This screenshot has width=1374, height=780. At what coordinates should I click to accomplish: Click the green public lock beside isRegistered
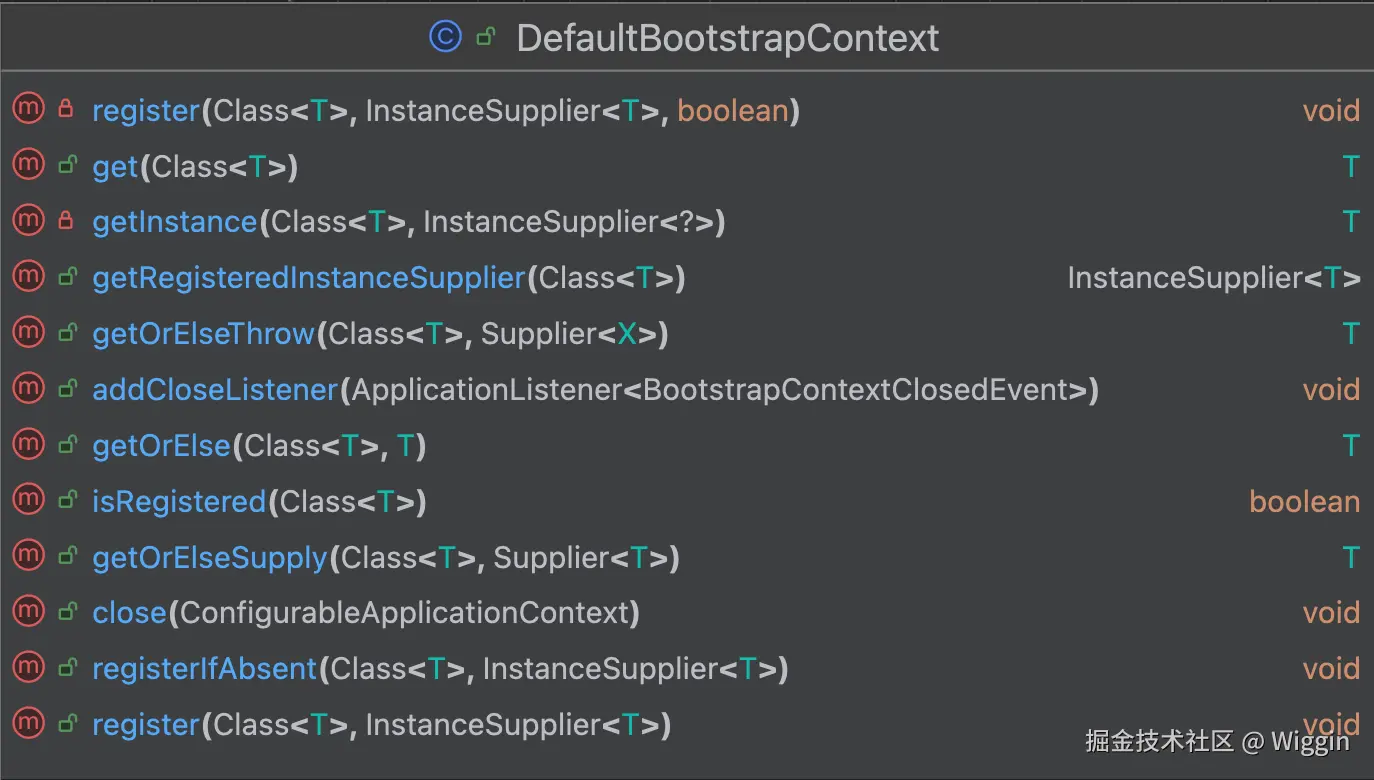pos(66,500)
